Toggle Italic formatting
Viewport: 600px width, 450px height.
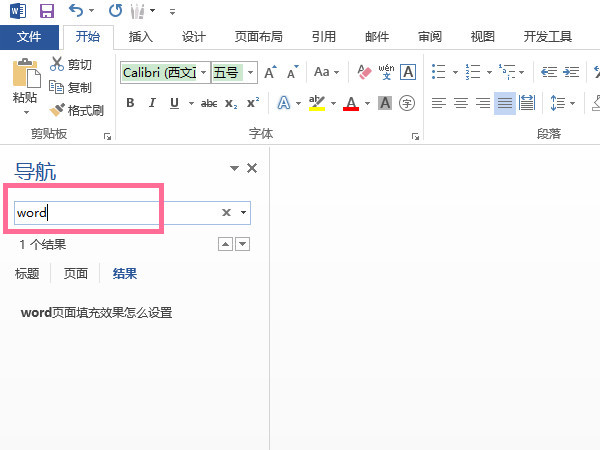pyautogui.click(x=153, y=103)
